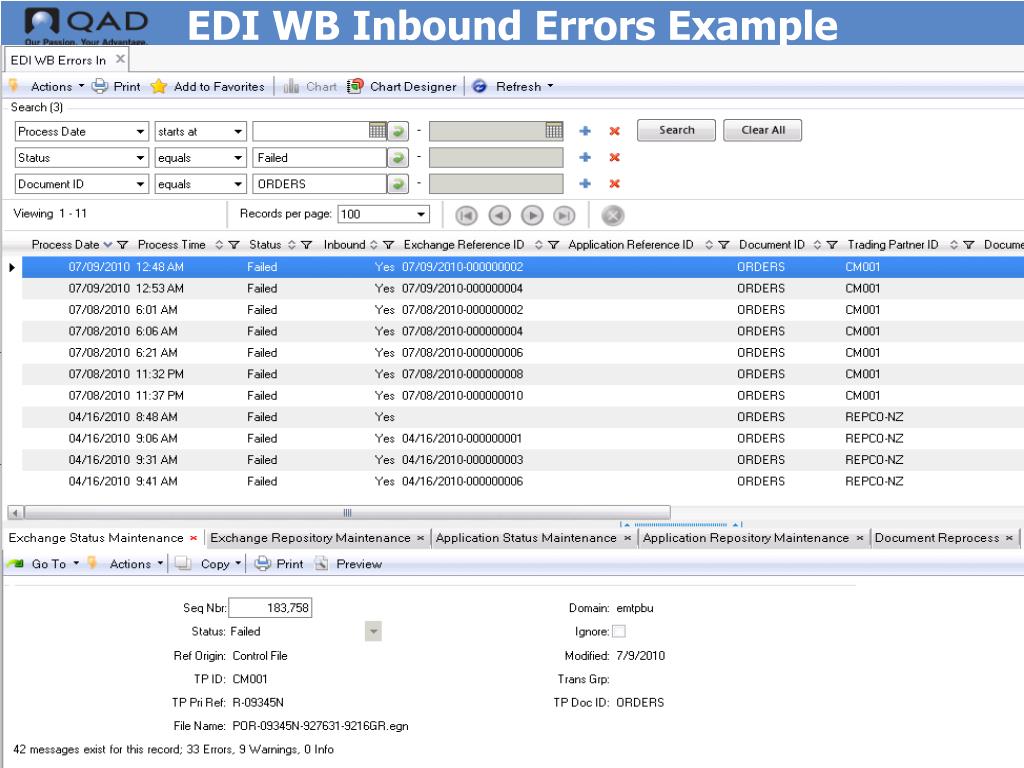Viewport: 1024px width, 768px height.
Task: Click the Clear All button
Action: coord(763,130)
